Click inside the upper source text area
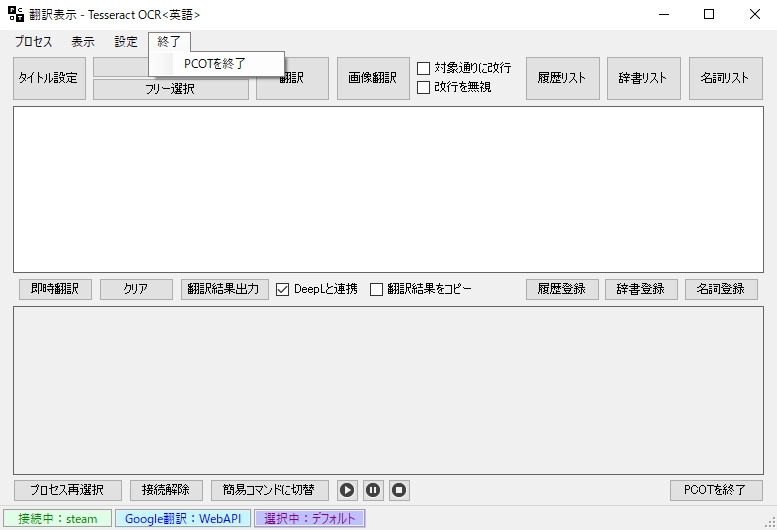 pos(388,189)
